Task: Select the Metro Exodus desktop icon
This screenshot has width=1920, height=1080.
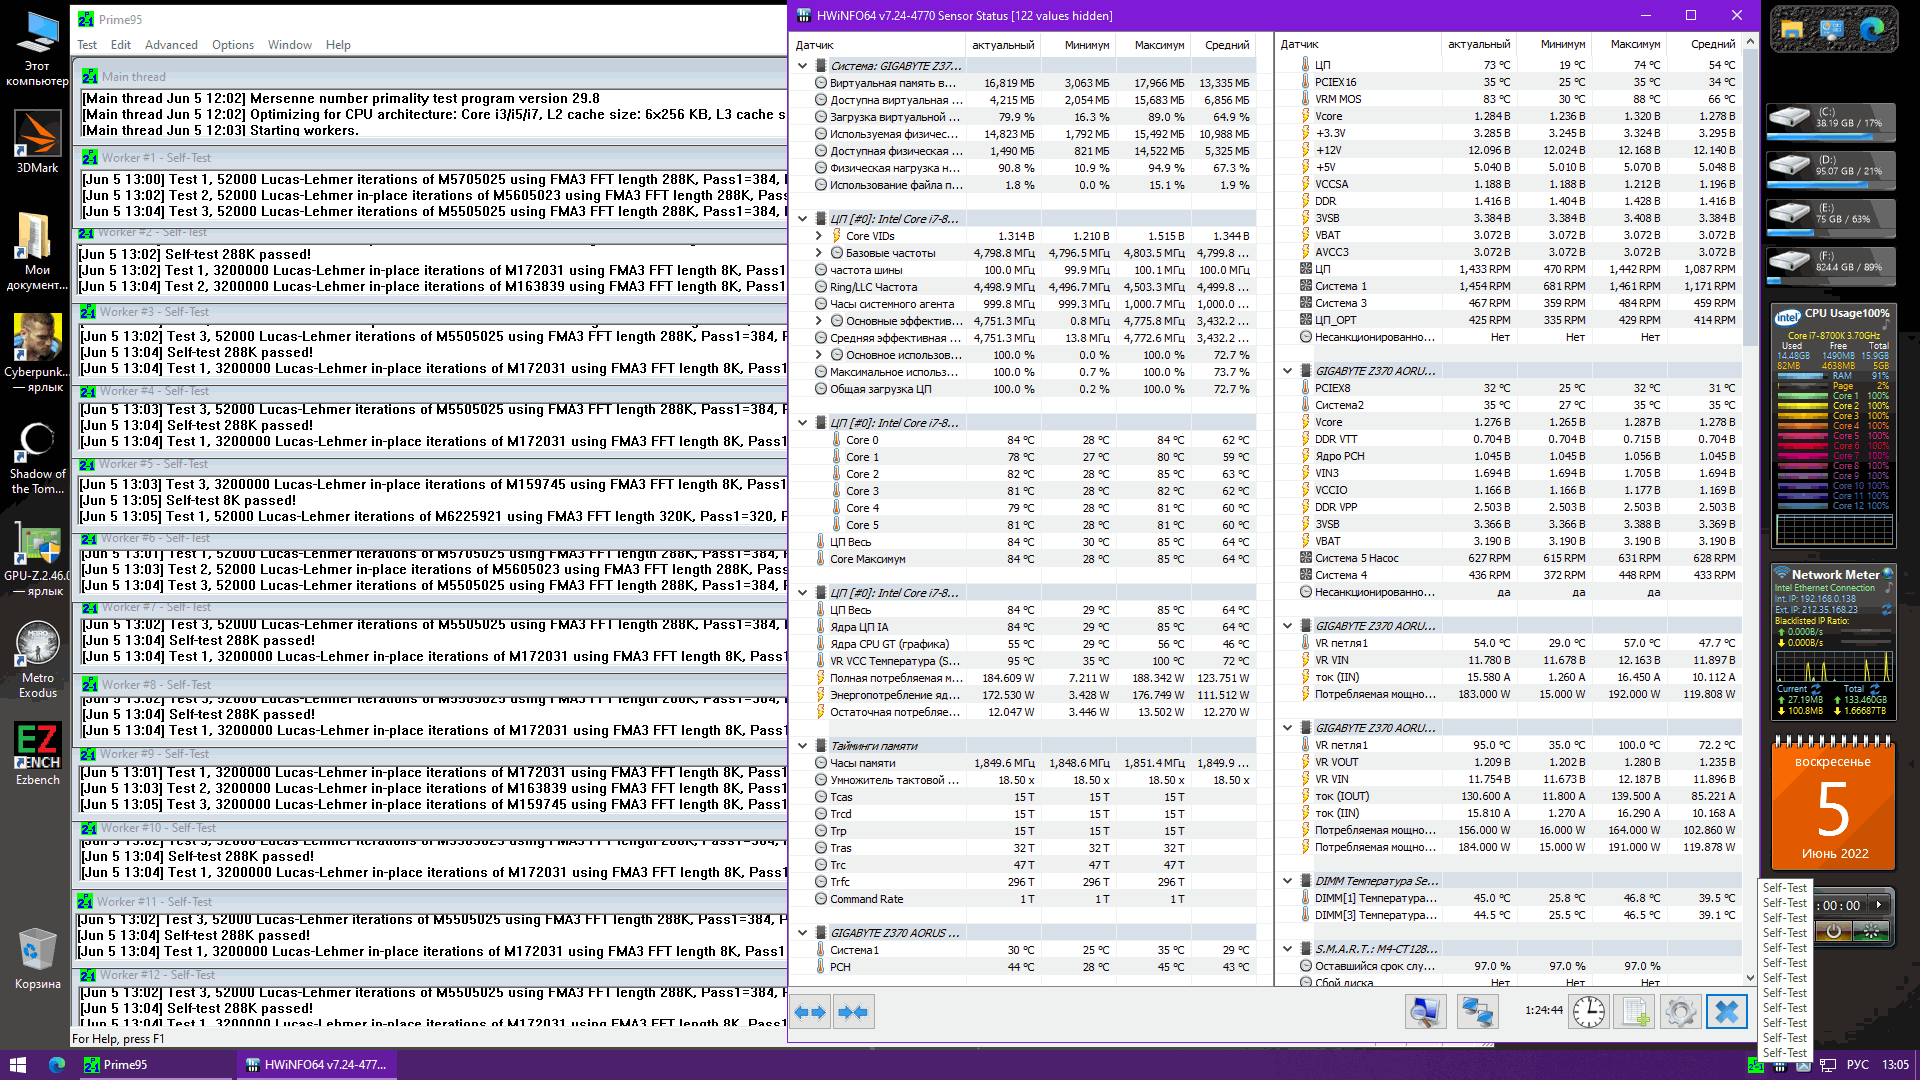Action: coord(37,658)
